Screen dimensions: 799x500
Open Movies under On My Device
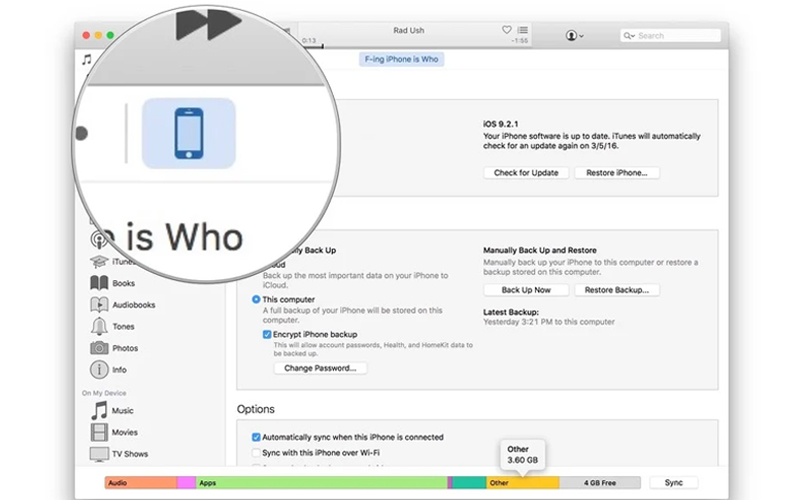point(114,432)
